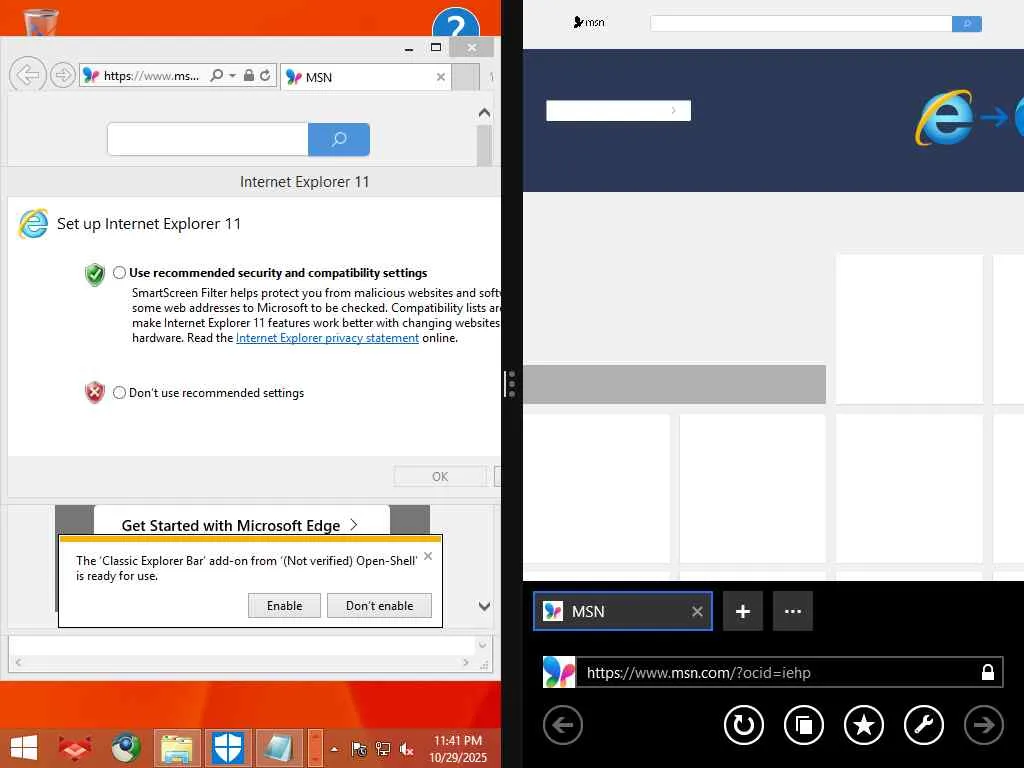Open Action Center flag in system tray
The image size is (1024, 768).
point(359,749)
